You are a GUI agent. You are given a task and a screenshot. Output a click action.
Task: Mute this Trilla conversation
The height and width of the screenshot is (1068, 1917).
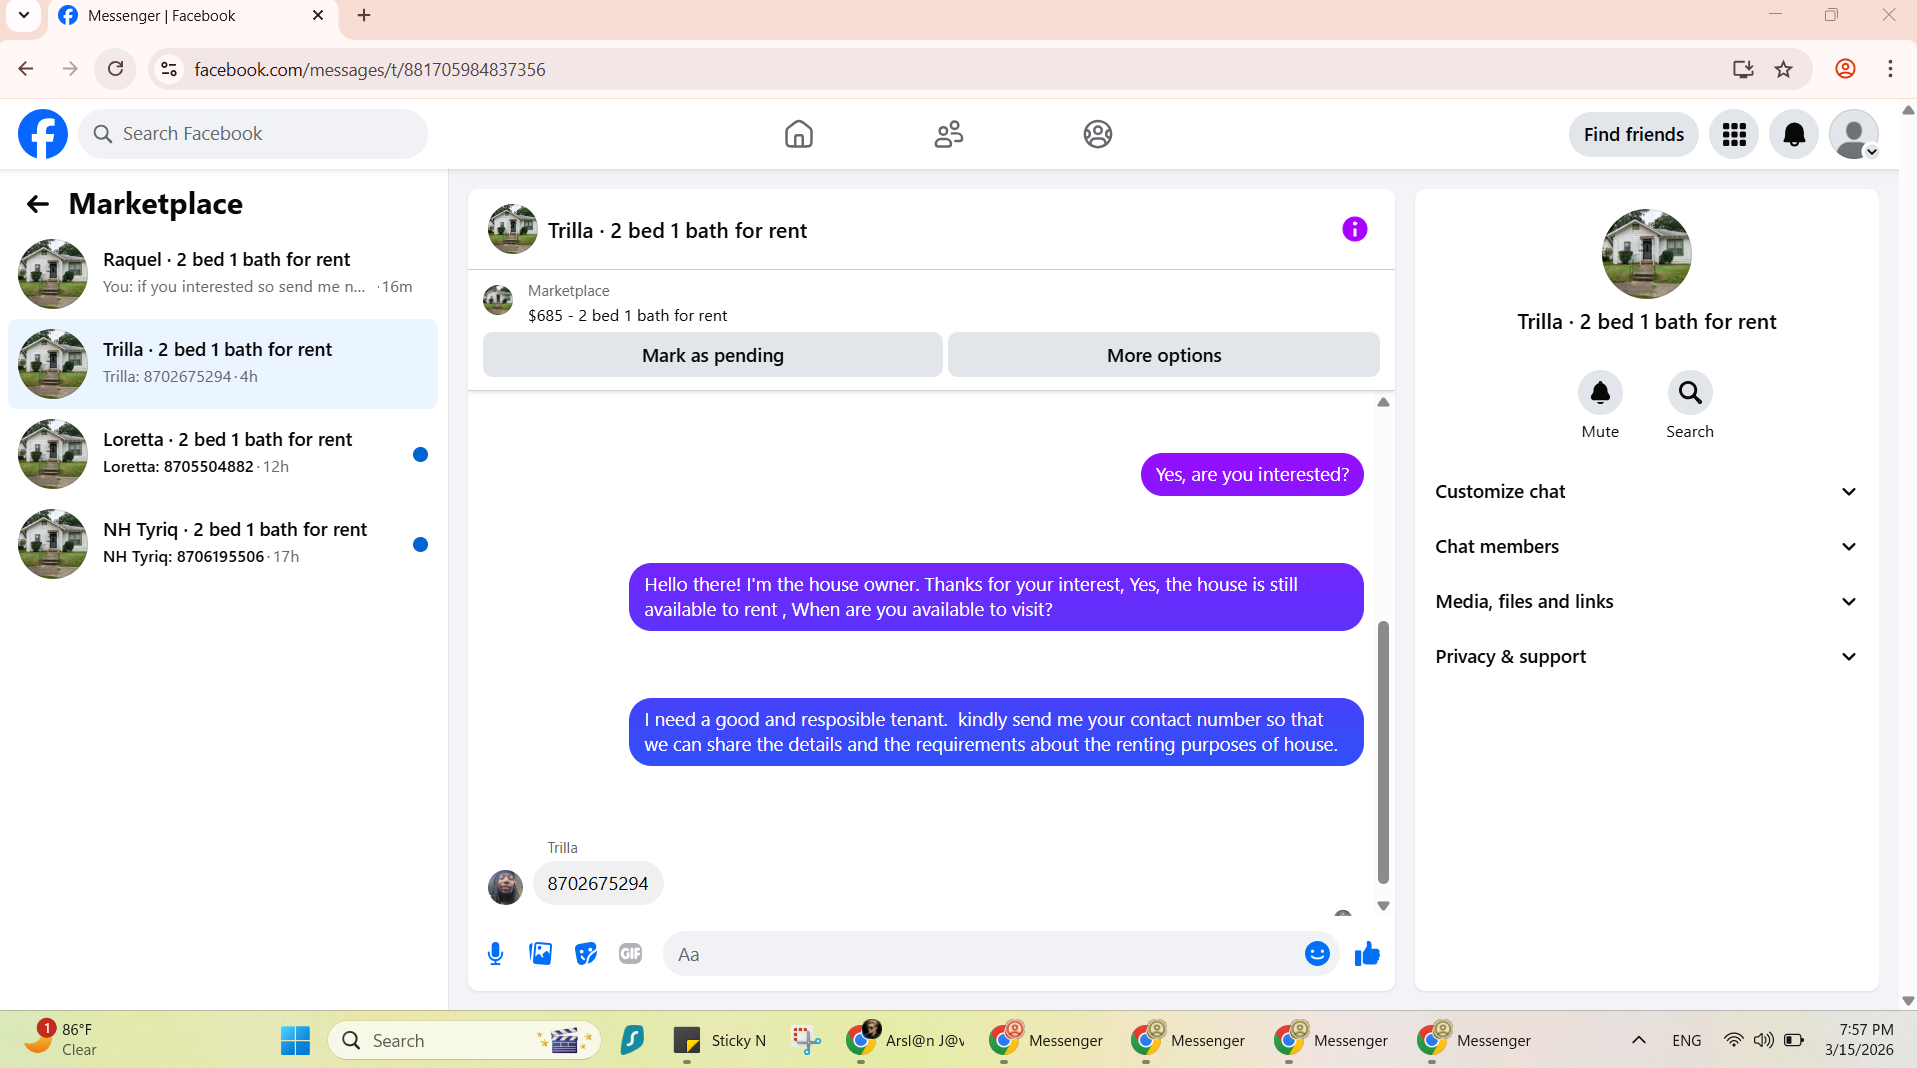point(1600,393)
